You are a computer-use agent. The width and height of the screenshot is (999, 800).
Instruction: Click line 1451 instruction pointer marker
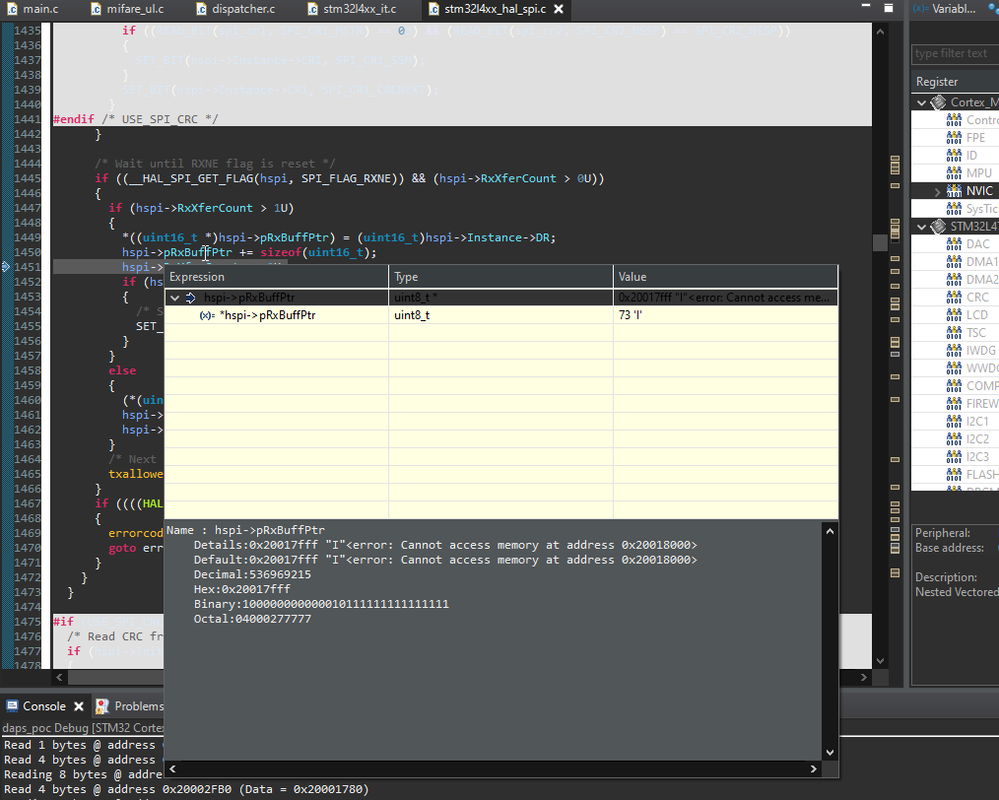point(6,266)
